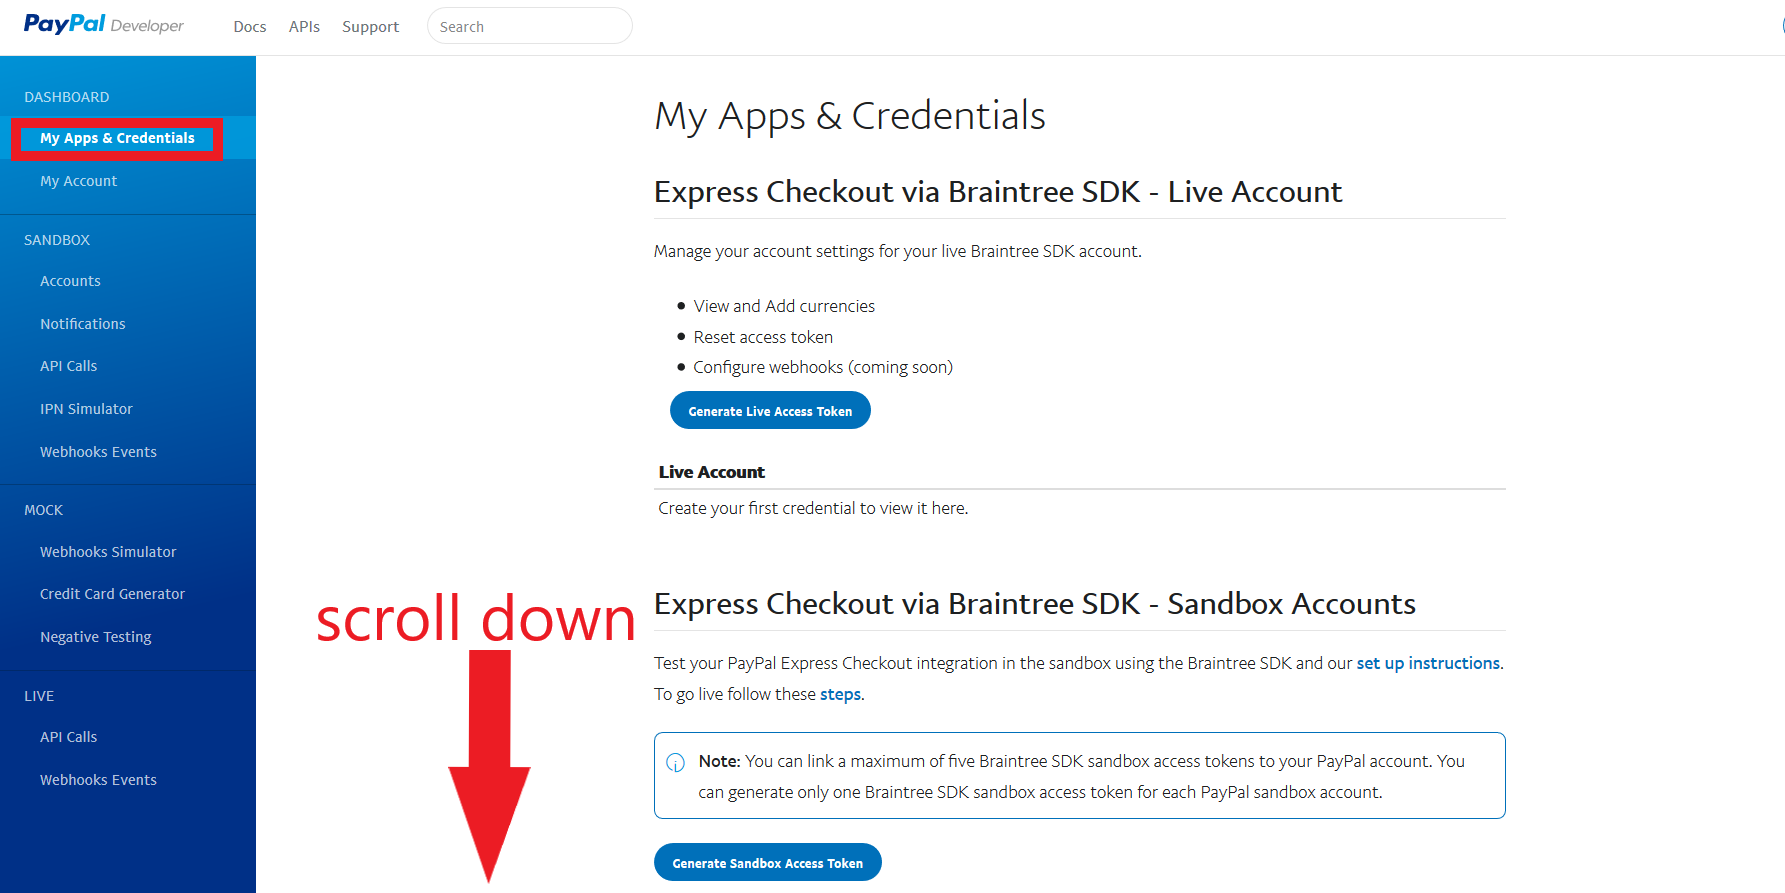Open the Docs menu
Viewport: 1785px width, 893px height.
click(249, 27)
